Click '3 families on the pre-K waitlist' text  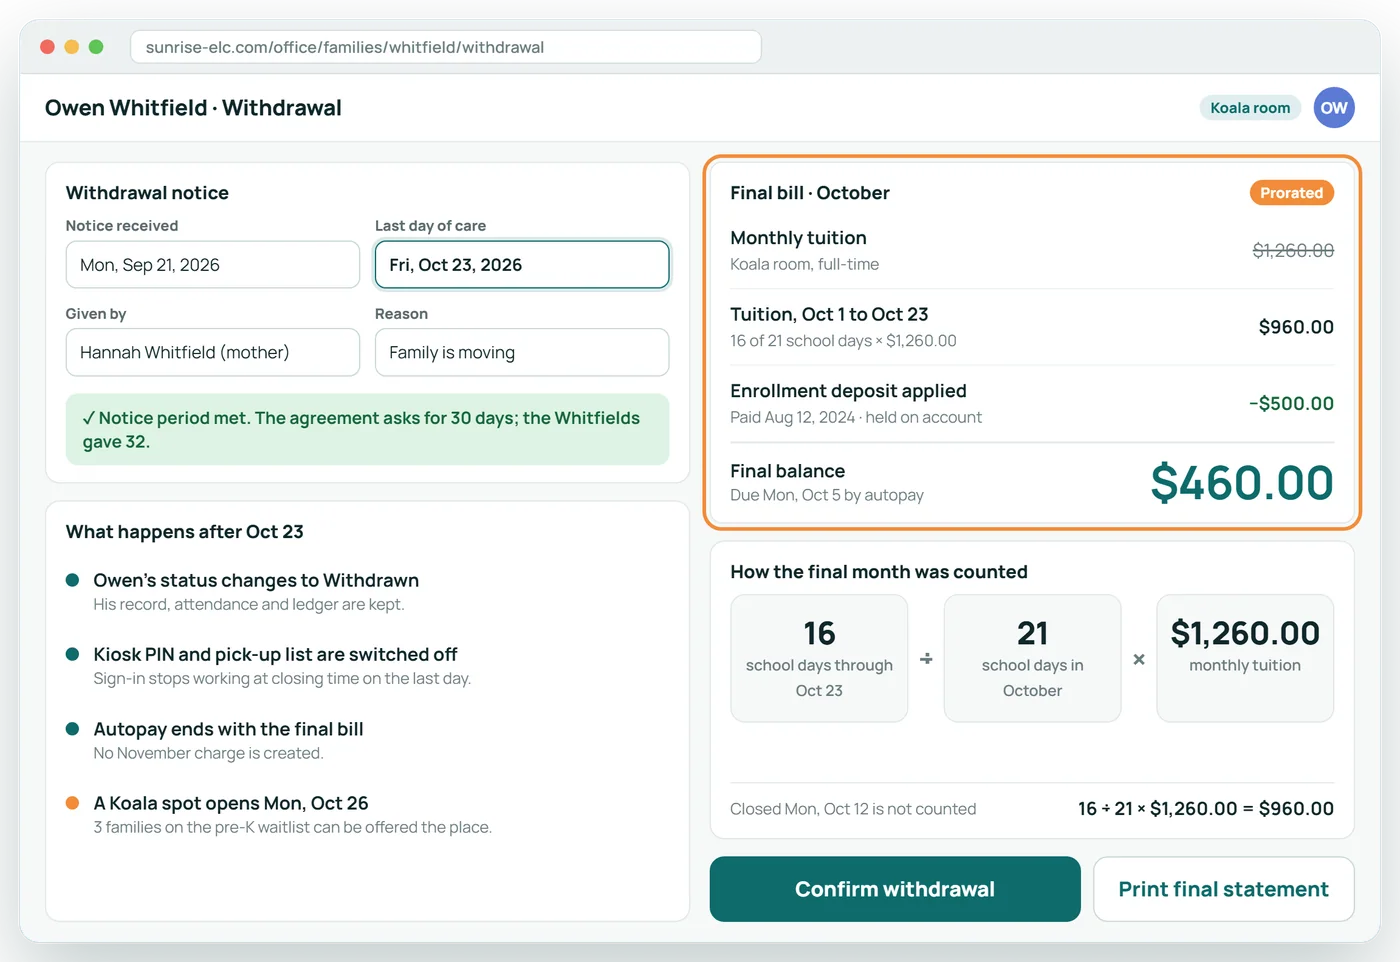(292, 827)
